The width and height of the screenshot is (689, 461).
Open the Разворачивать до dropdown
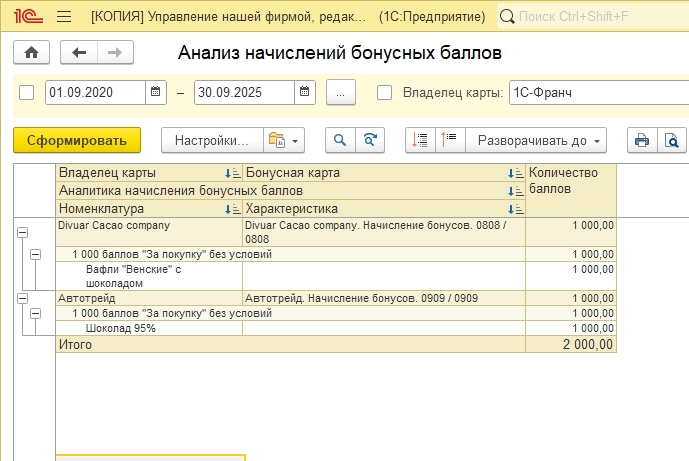(x=536, y=140)
